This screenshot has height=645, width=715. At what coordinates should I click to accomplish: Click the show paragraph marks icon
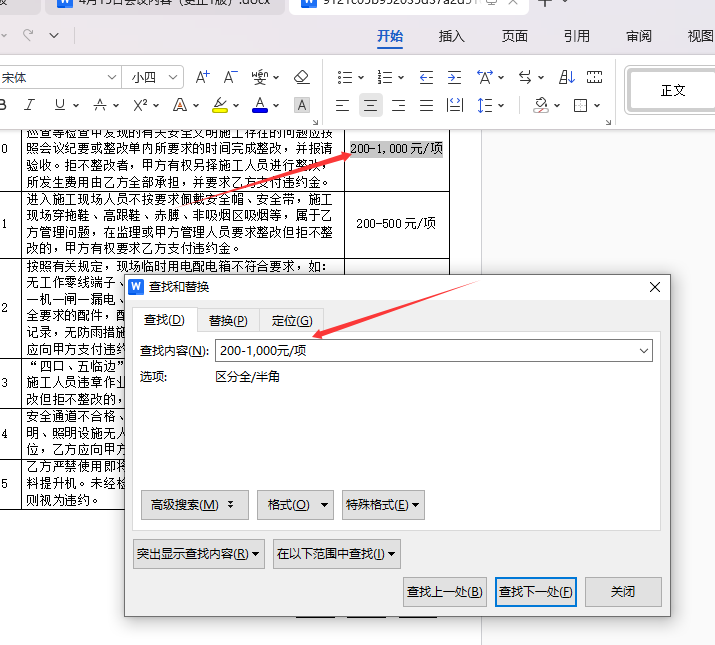[x=595, y=77]
